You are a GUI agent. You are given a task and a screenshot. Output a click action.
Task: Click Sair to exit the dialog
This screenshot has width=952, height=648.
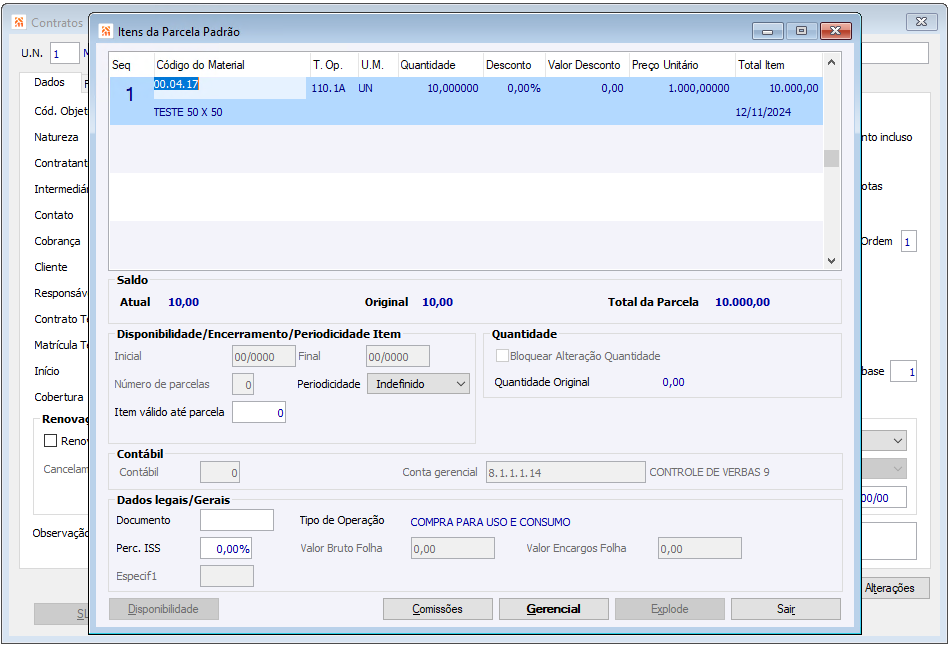(x=786, y=609)
